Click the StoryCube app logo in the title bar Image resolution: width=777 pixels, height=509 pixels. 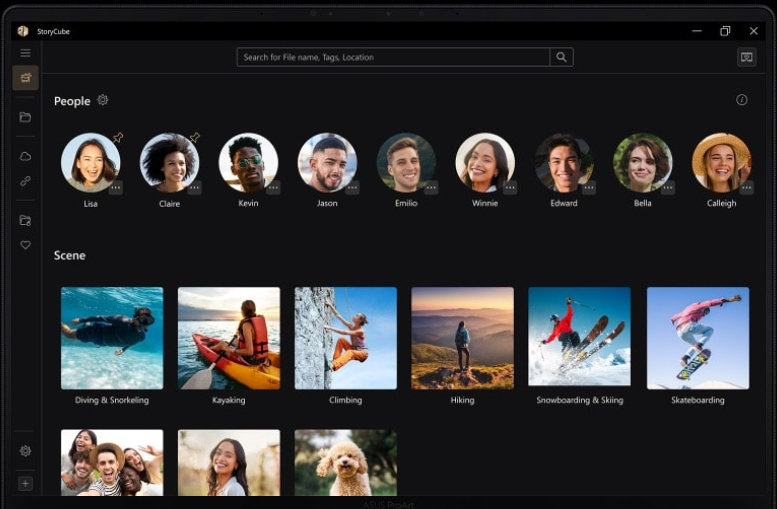(23, 31)
